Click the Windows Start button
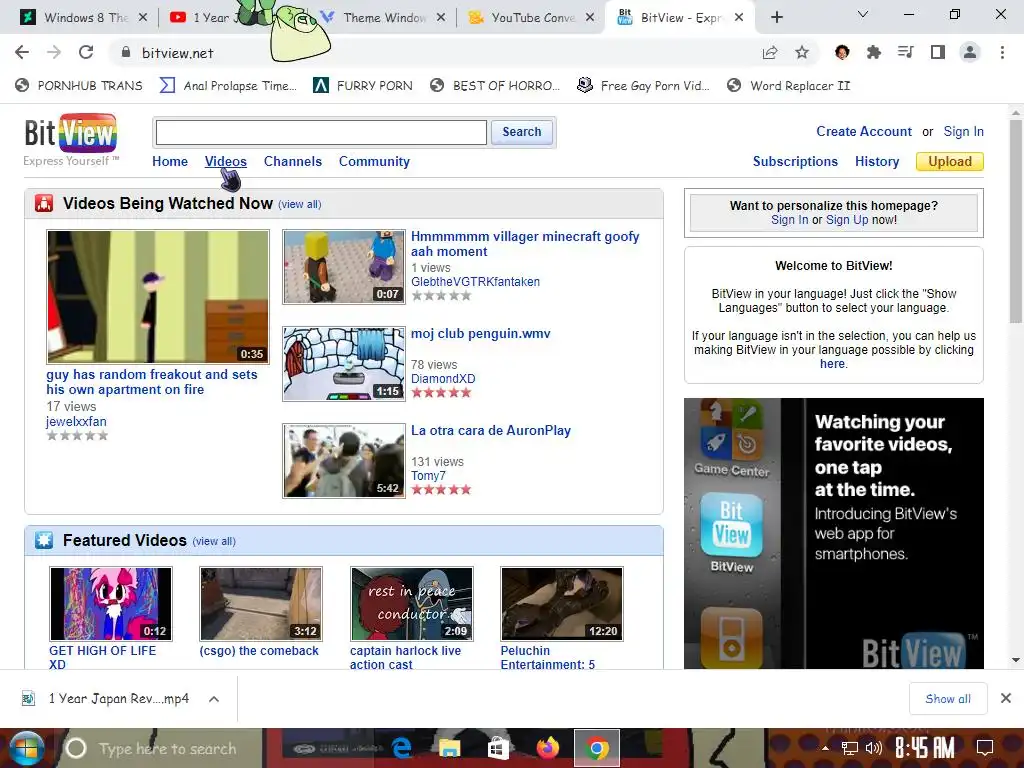Image resolution: width=1024 pixels, height=768 pixels. (x=26, y=748)
